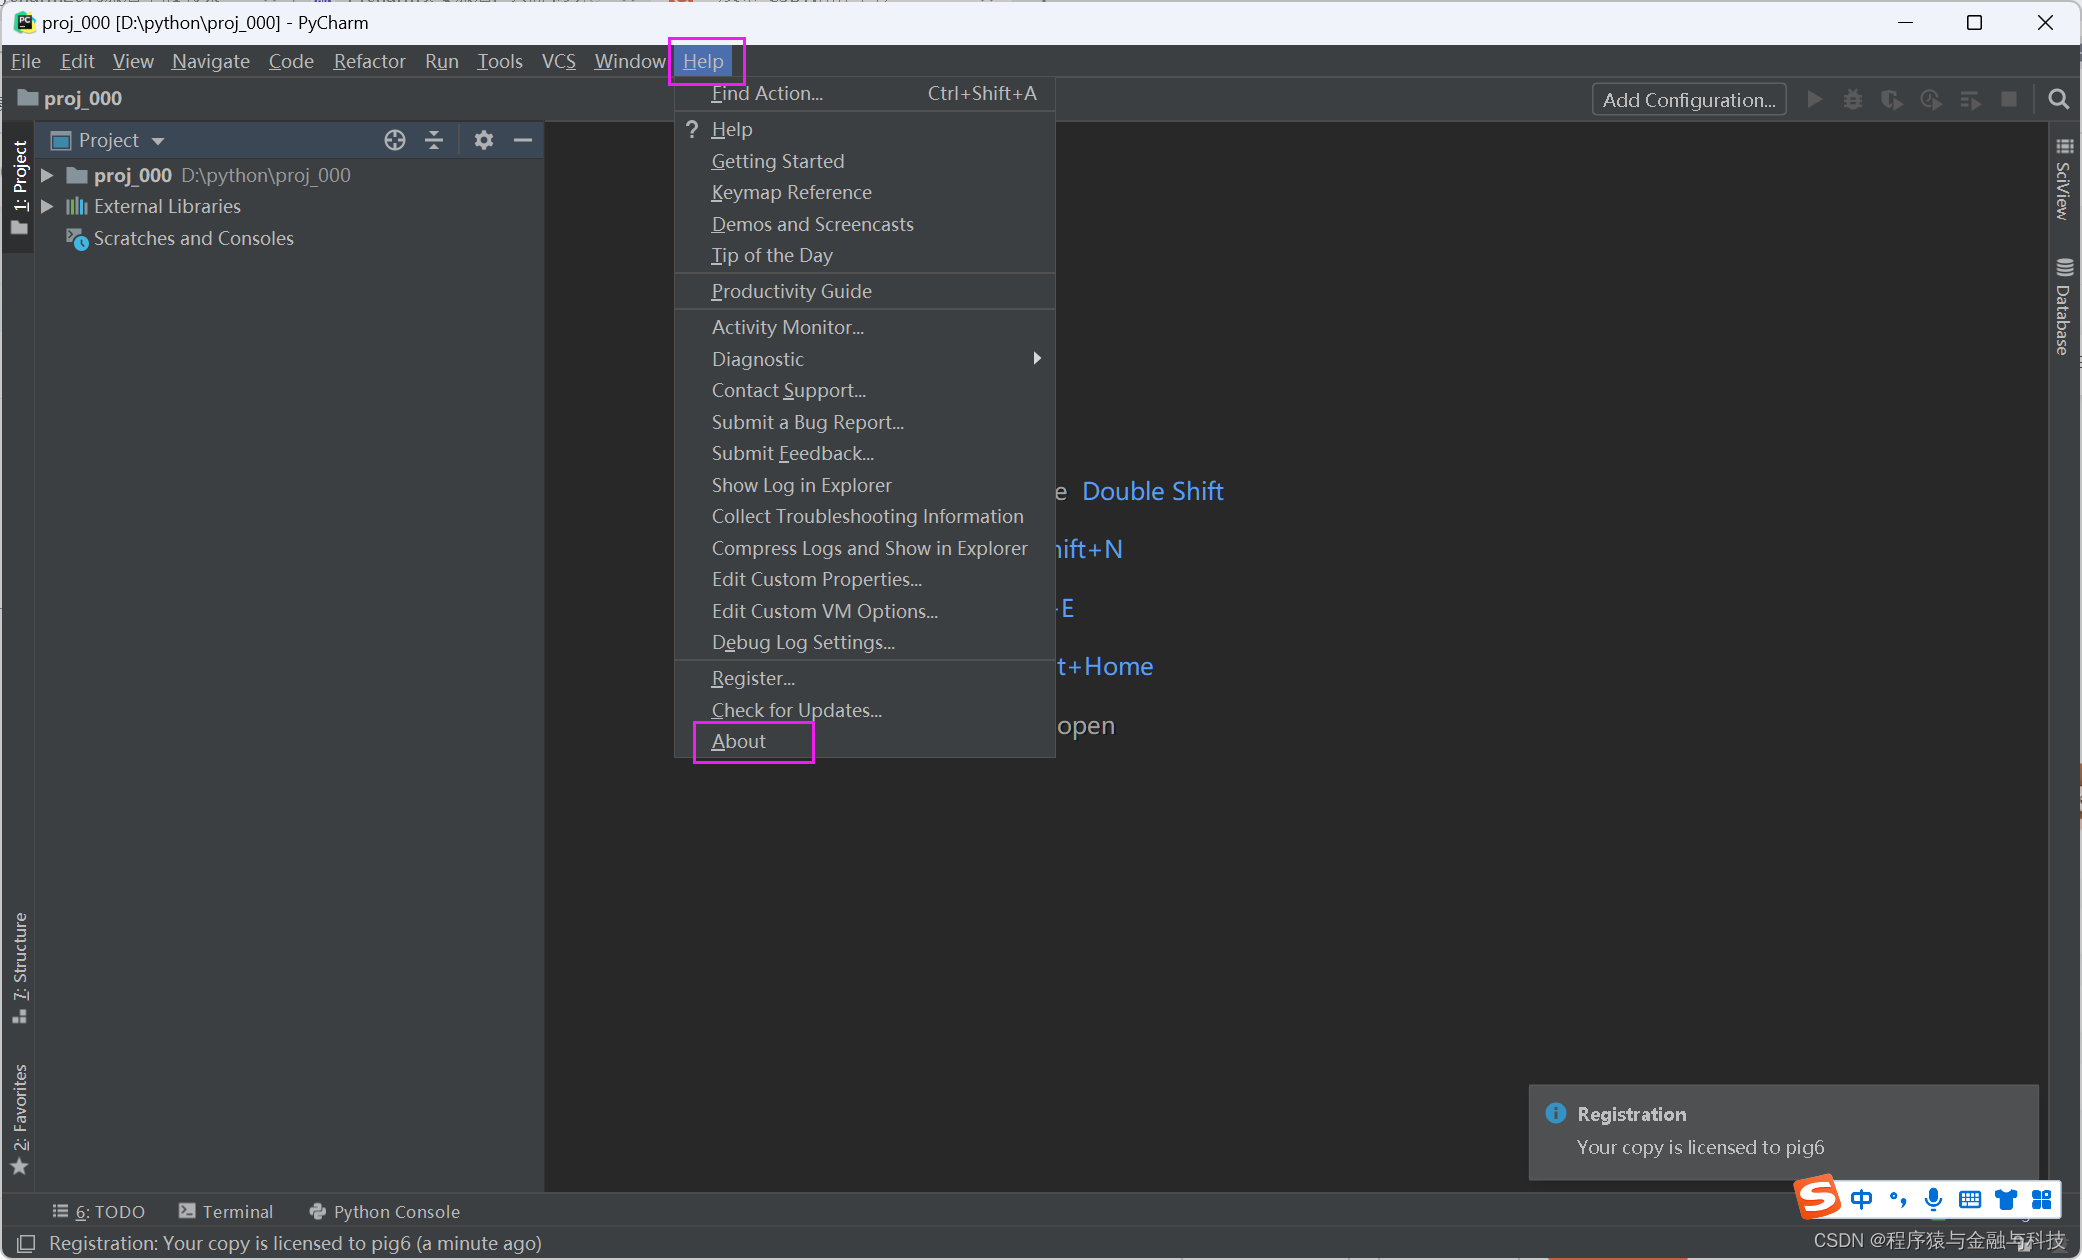Expand the proj_000 folder node
The image size is (2082, 1260).
pos(47,175)
